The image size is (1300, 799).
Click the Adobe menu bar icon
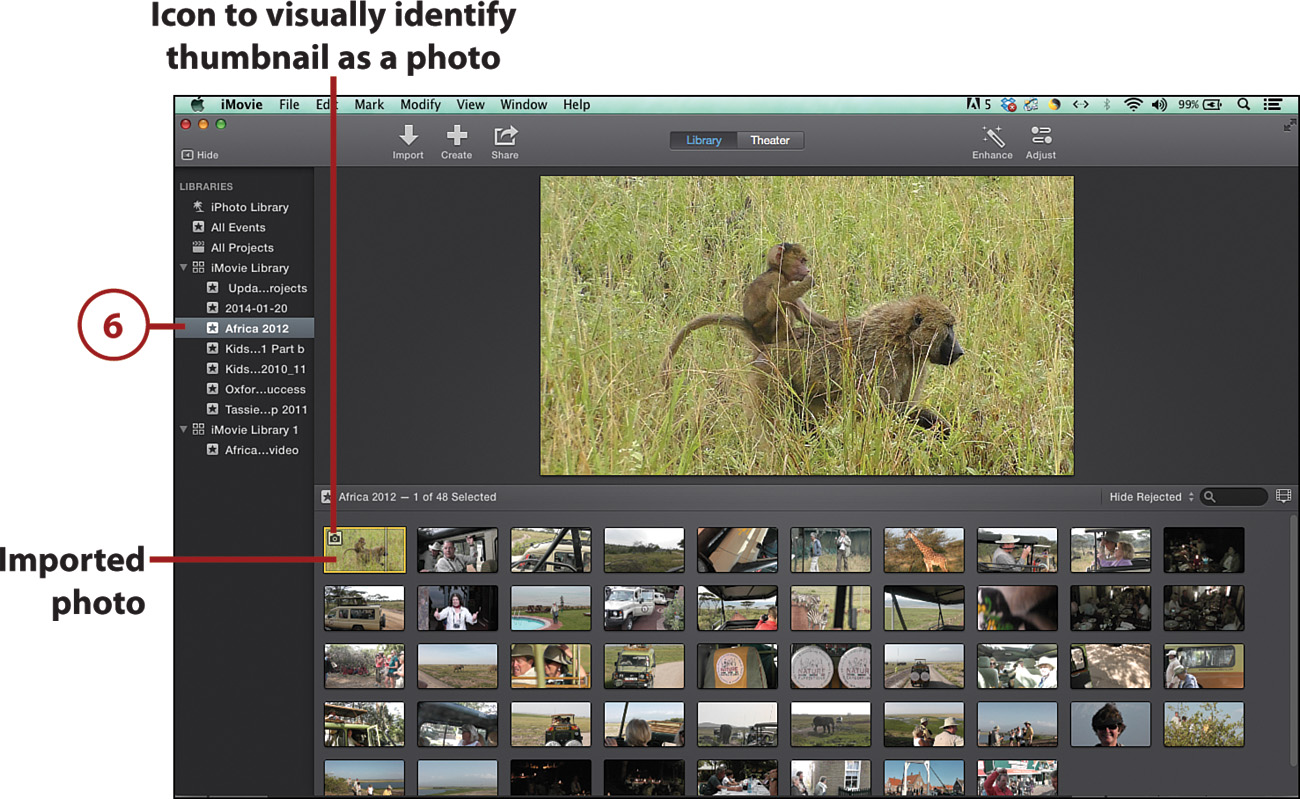978,104
